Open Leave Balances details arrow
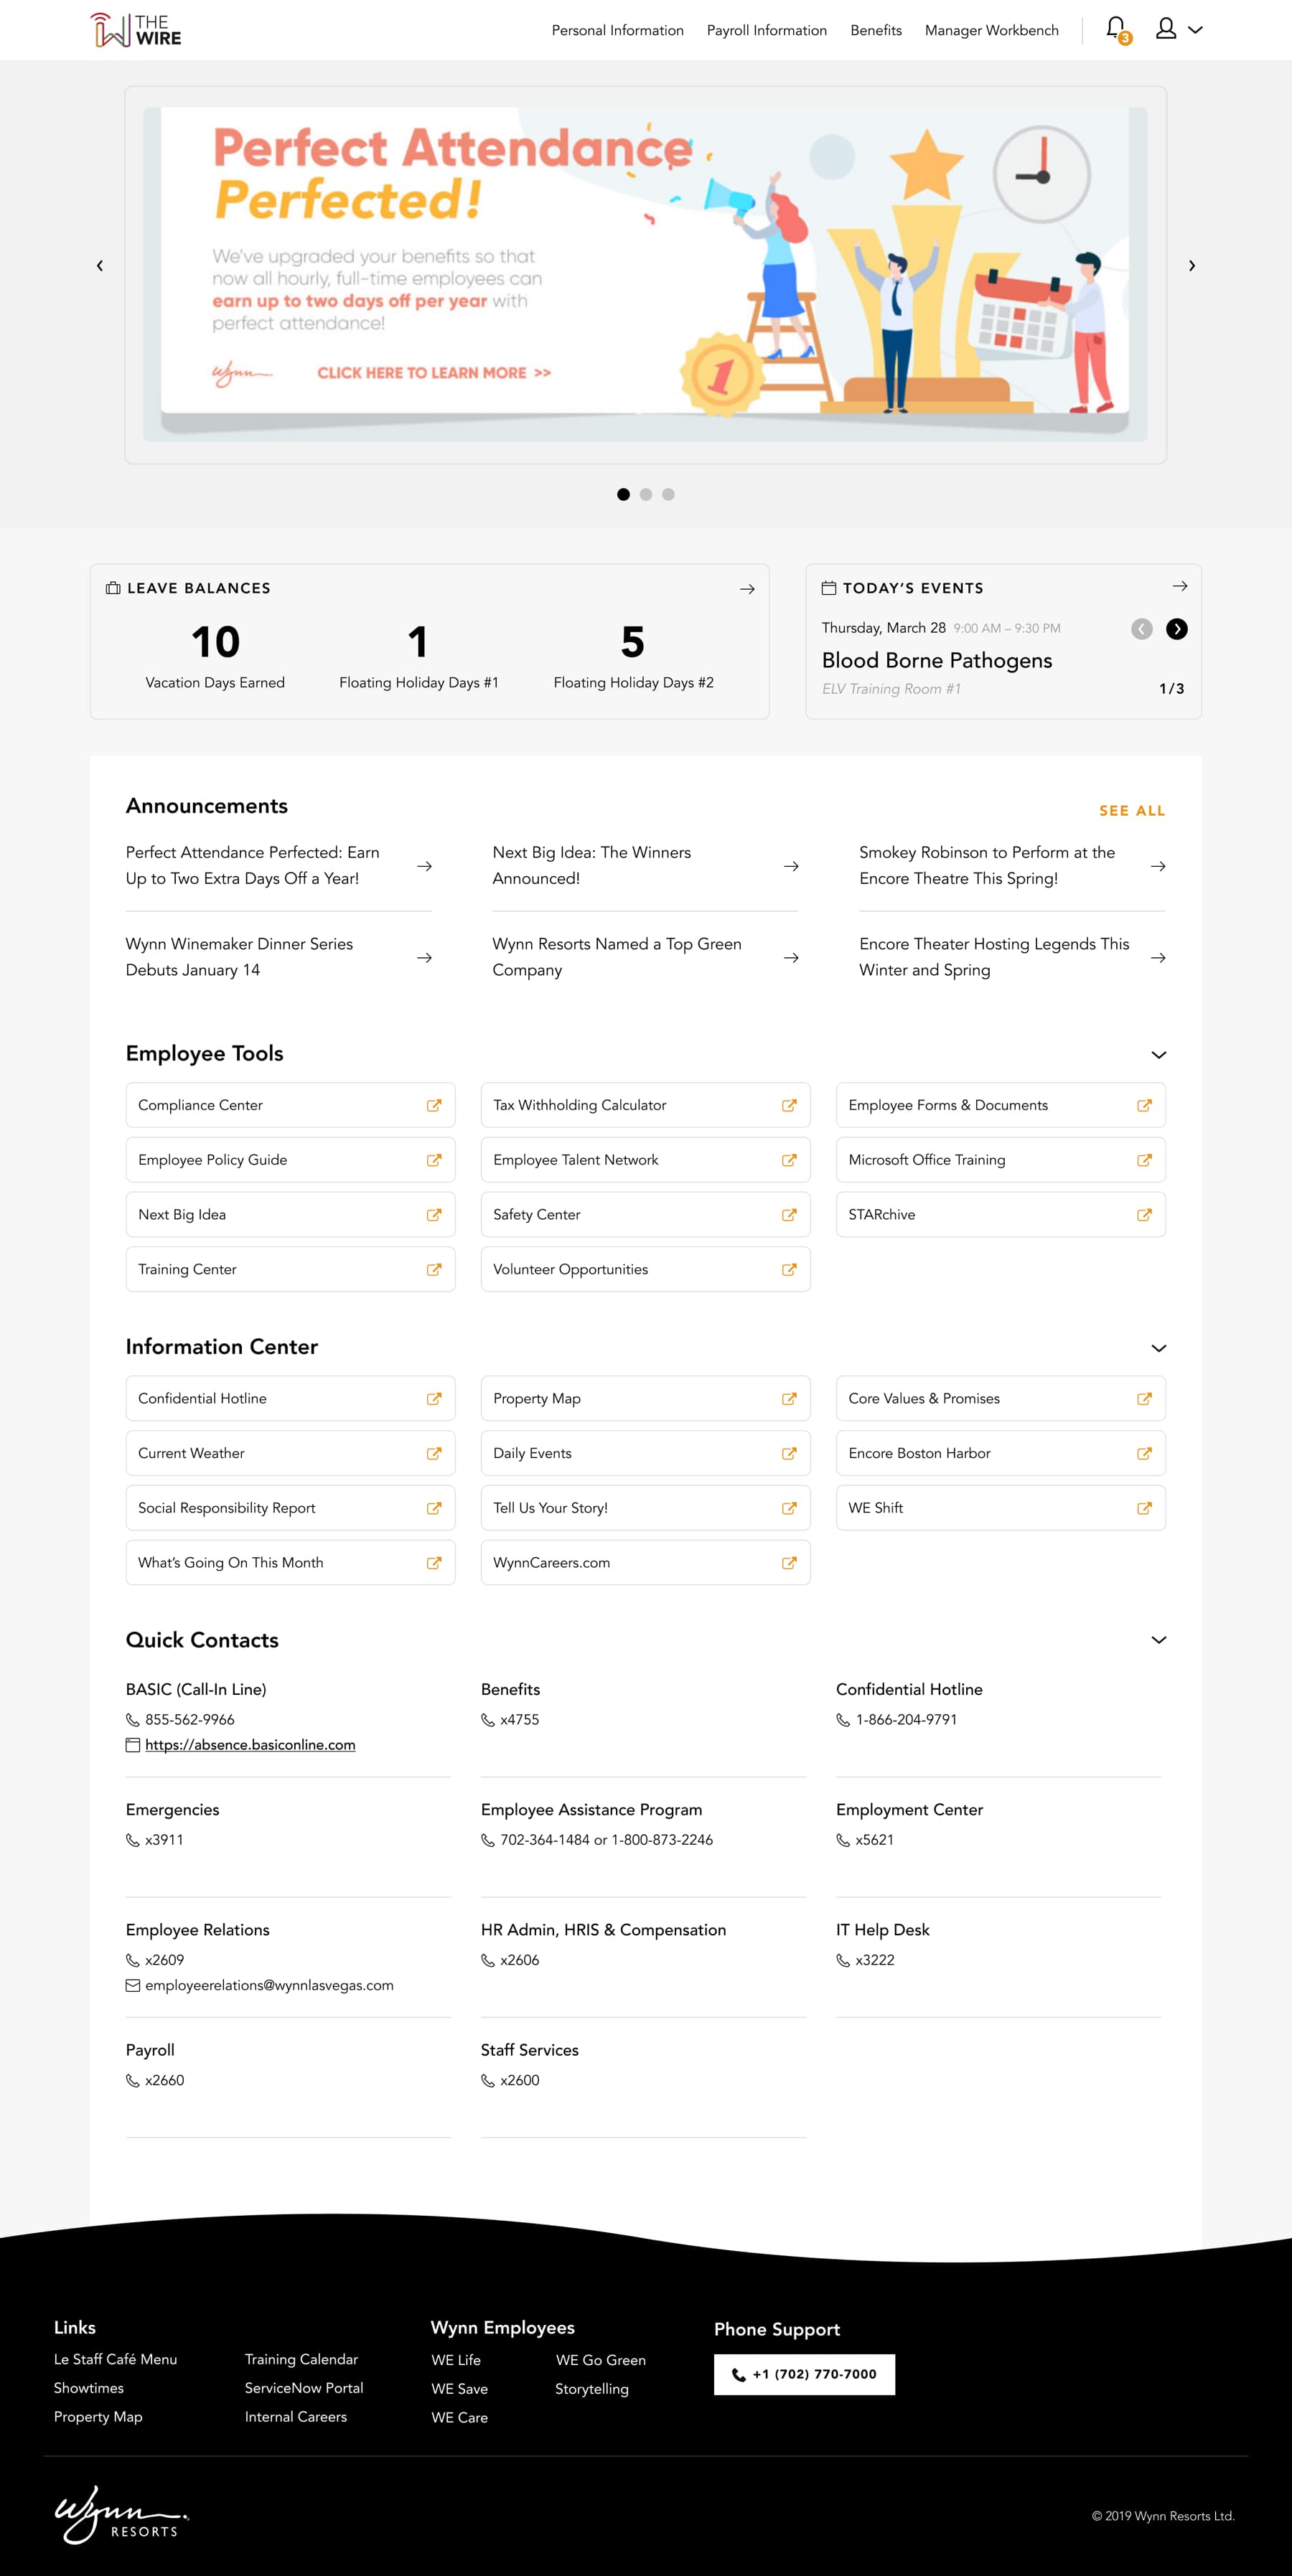 746,589
